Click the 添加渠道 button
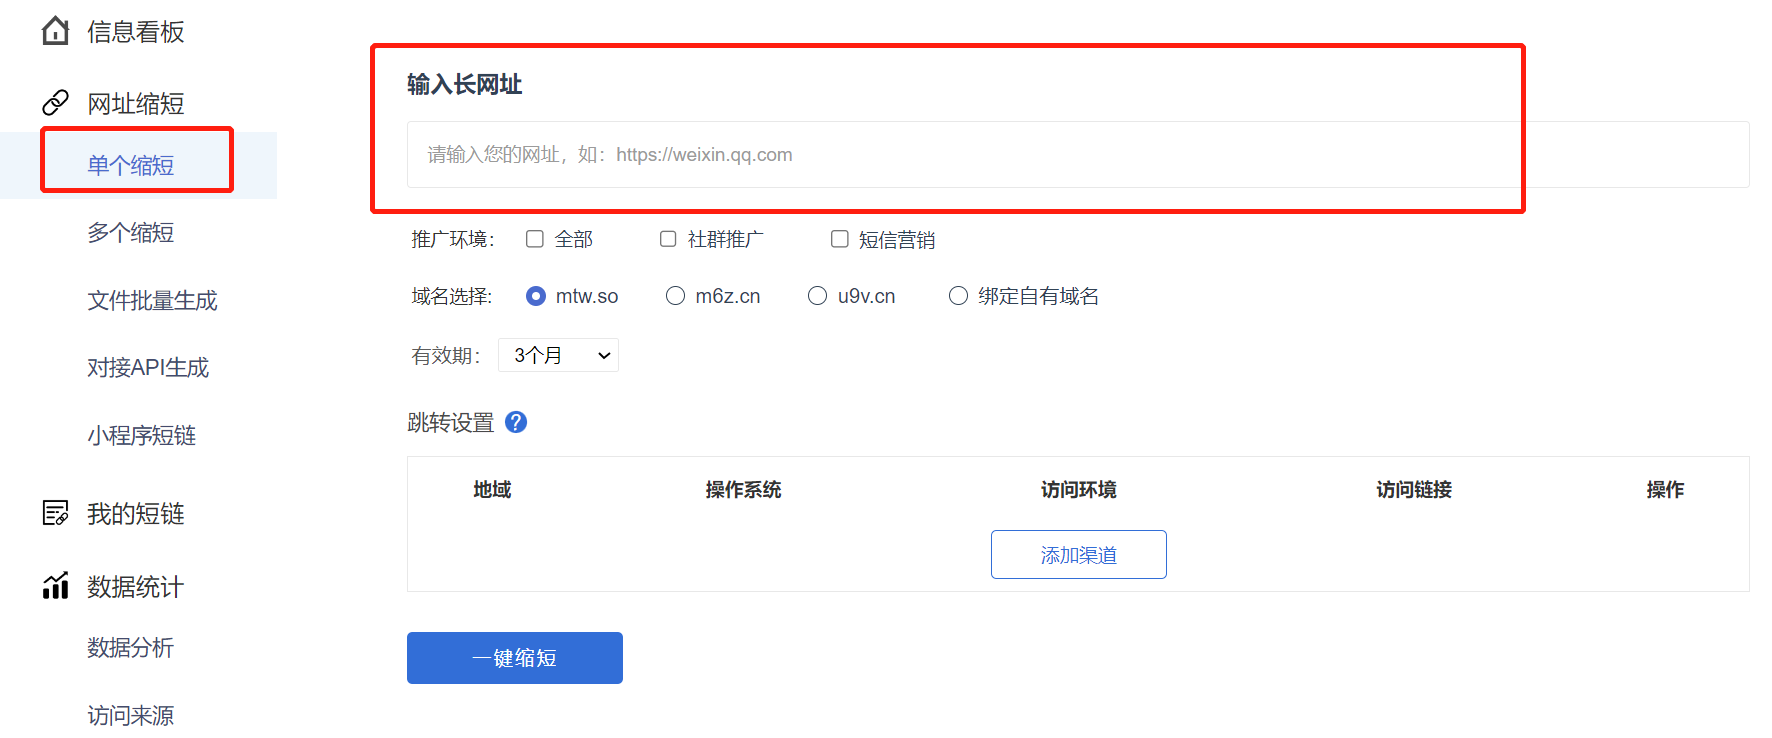The width and height of the screenshot is (1772, 738). coord(1078,555)
